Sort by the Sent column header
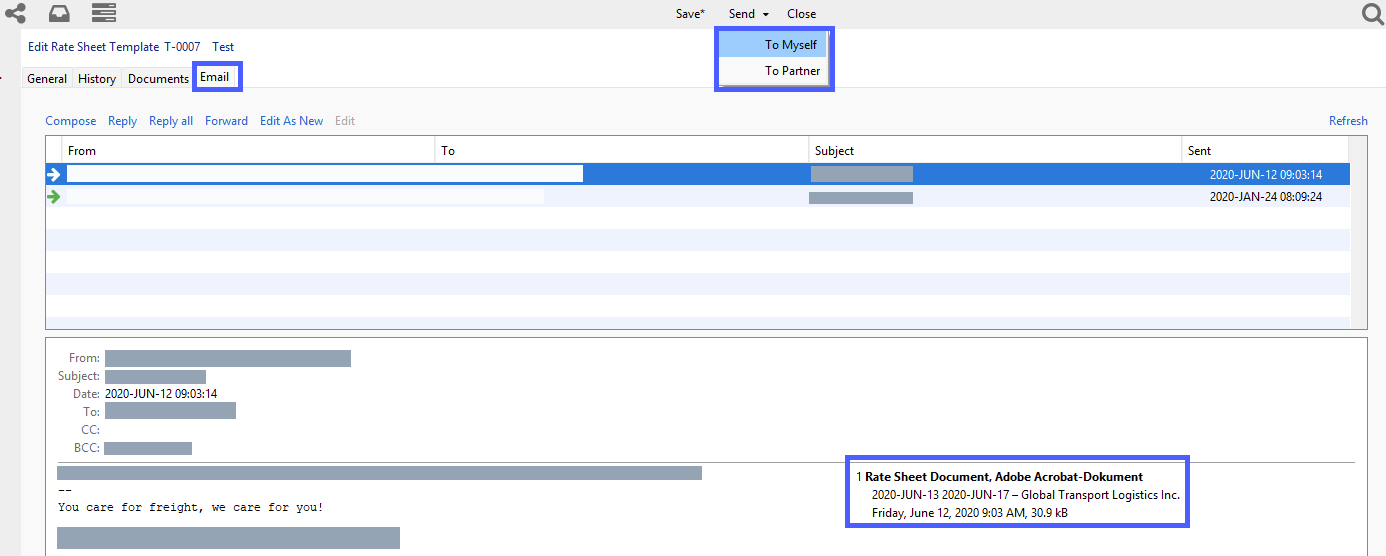The width and height of the screenshot is (1386, 556). tap(1266, 151)
